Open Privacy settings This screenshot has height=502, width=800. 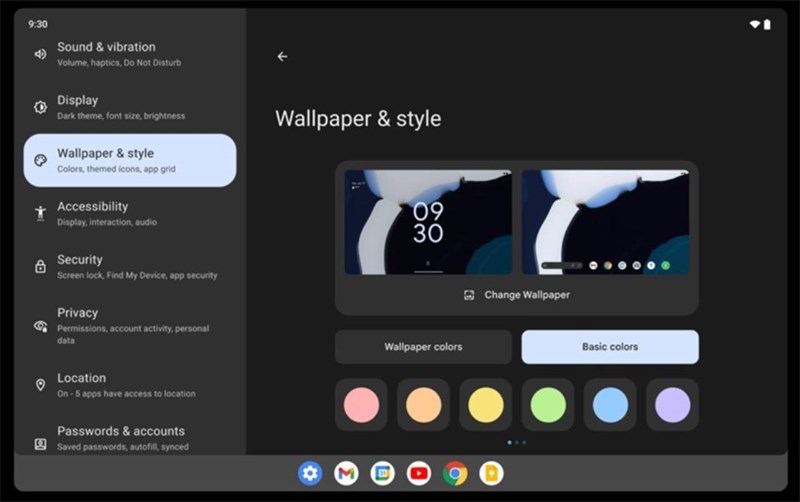(x=130, y=325)
